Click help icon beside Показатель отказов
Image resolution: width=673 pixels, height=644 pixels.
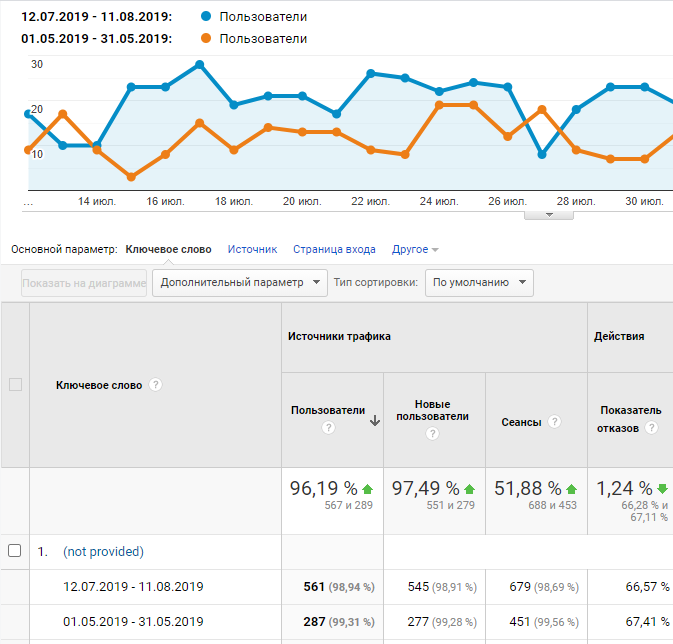pos(652,428)
